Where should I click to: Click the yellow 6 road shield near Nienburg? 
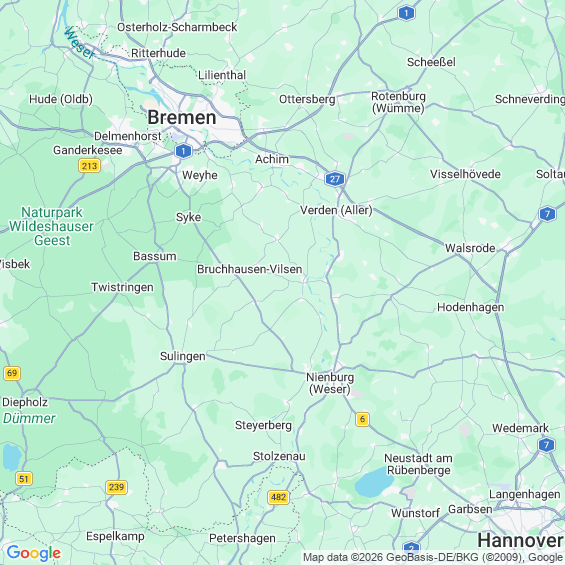coord(362,419)
